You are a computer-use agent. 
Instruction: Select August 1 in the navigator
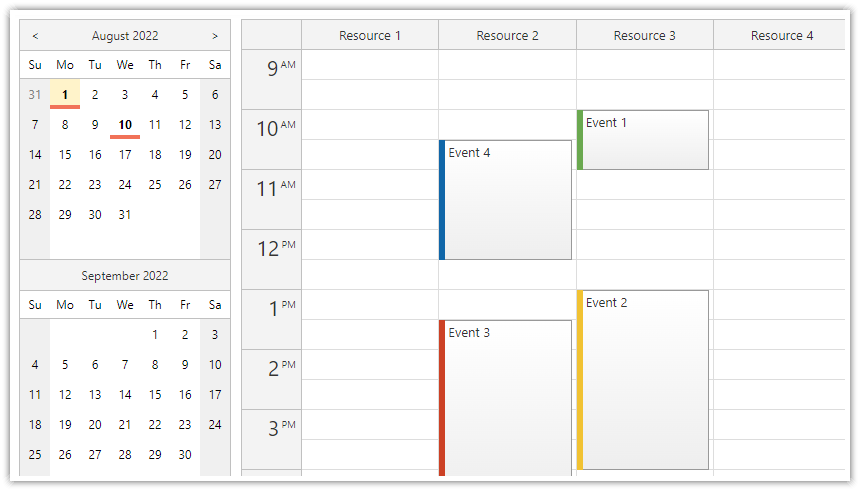(65, 94)
